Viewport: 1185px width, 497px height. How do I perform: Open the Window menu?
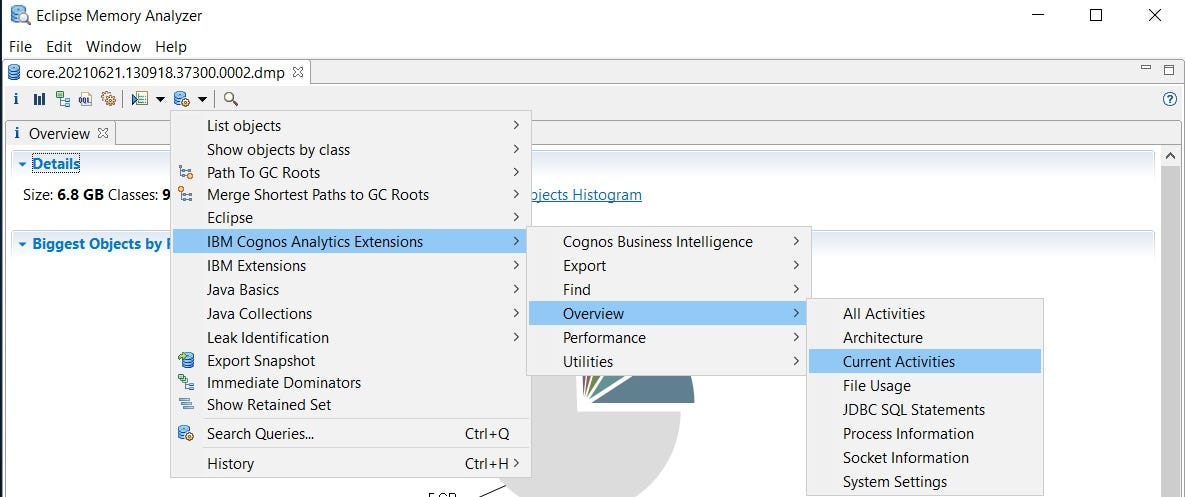(x=113, y=46)
